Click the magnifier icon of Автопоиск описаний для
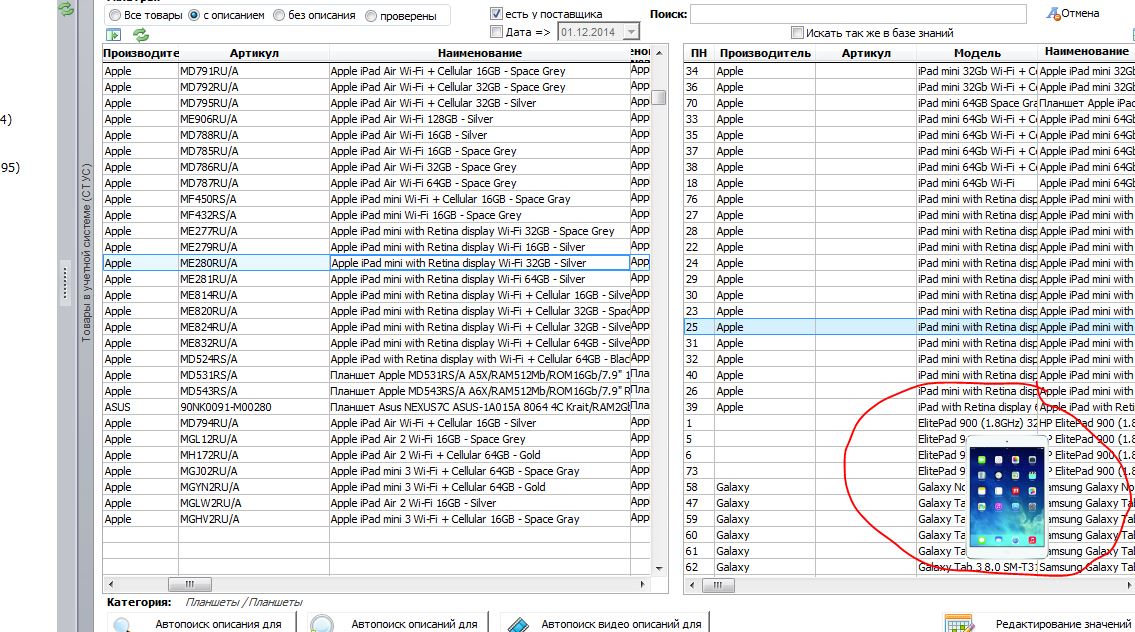The image size is (1135, 632). (322, 625)
